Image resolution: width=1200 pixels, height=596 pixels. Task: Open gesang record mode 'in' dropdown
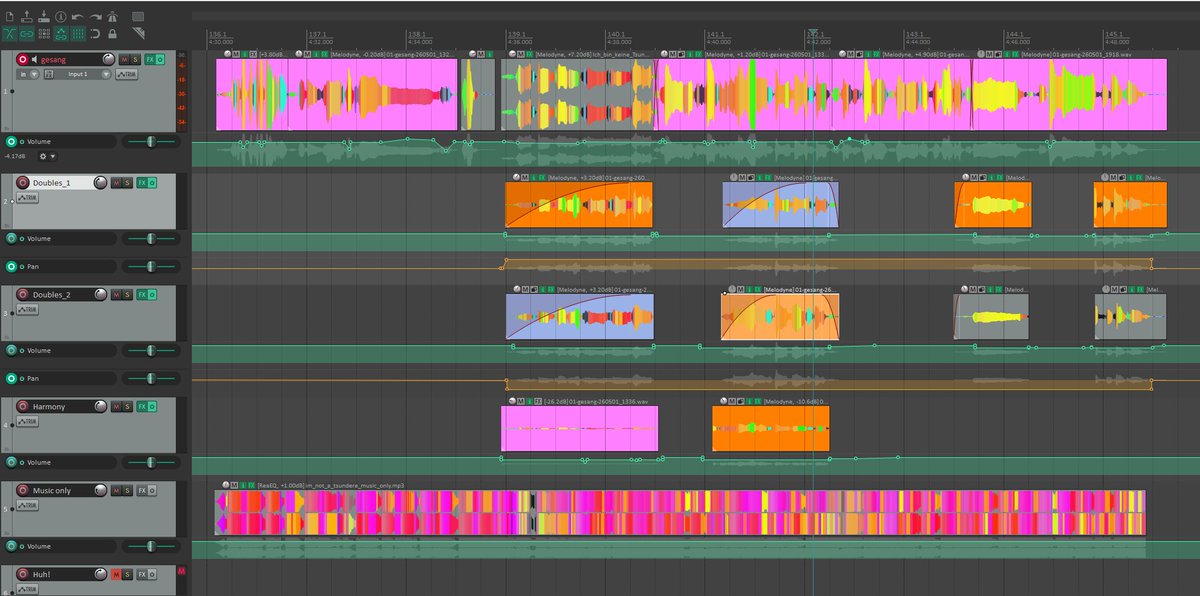[28, 75]
